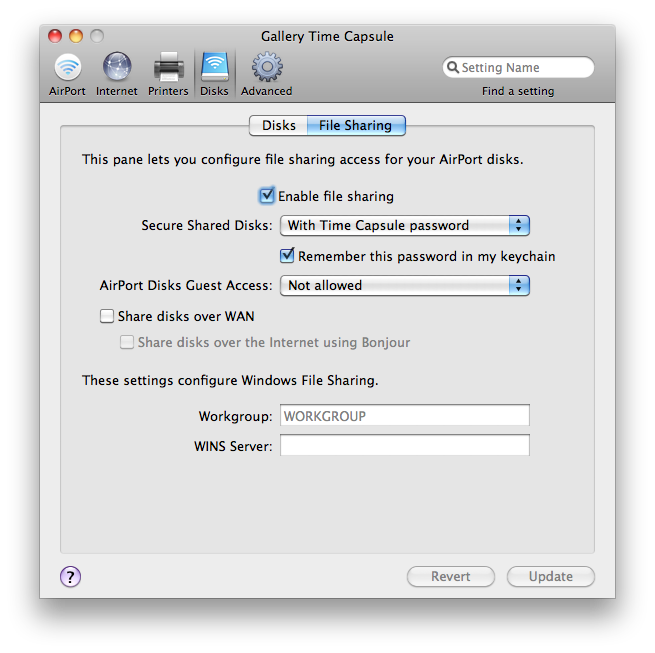Click into the Workgroup text field

[x=405, y=415]
